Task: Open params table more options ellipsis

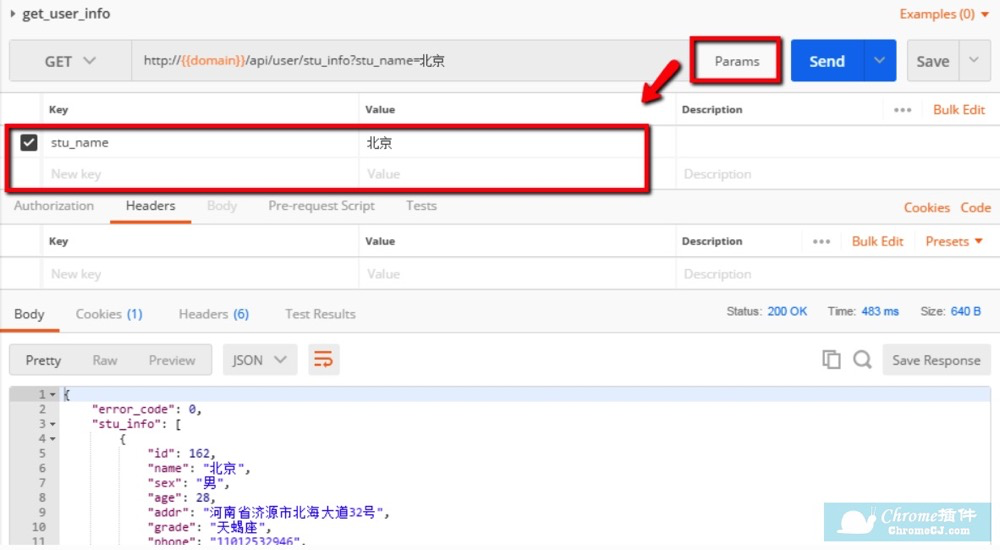Action: 902,110
